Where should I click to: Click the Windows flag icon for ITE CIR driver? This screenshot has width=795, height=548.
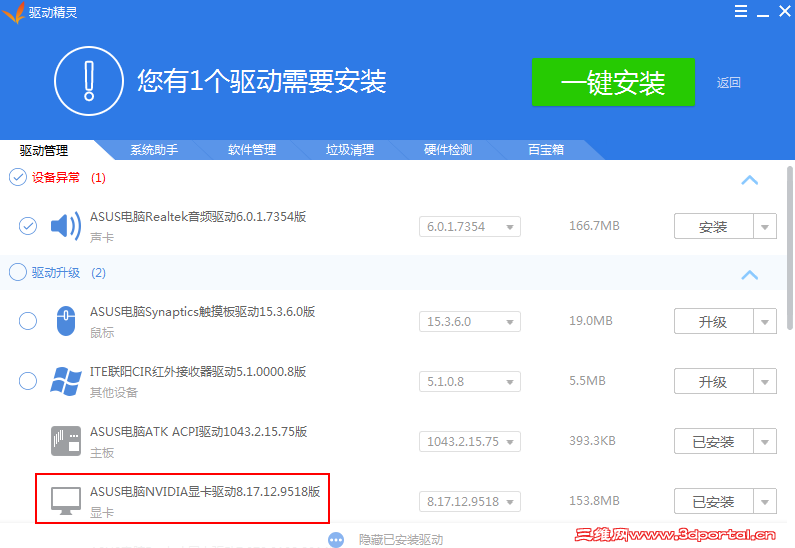coord(66,381)
